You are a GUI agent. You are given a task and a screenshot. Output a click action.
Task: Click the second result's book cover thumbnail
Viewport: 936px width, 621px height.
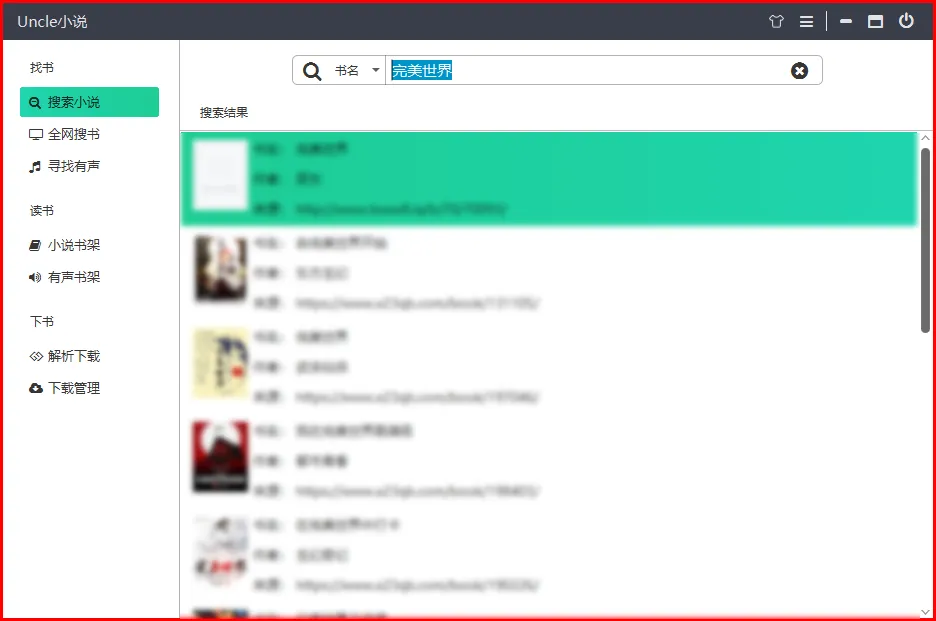click(220, 268)
